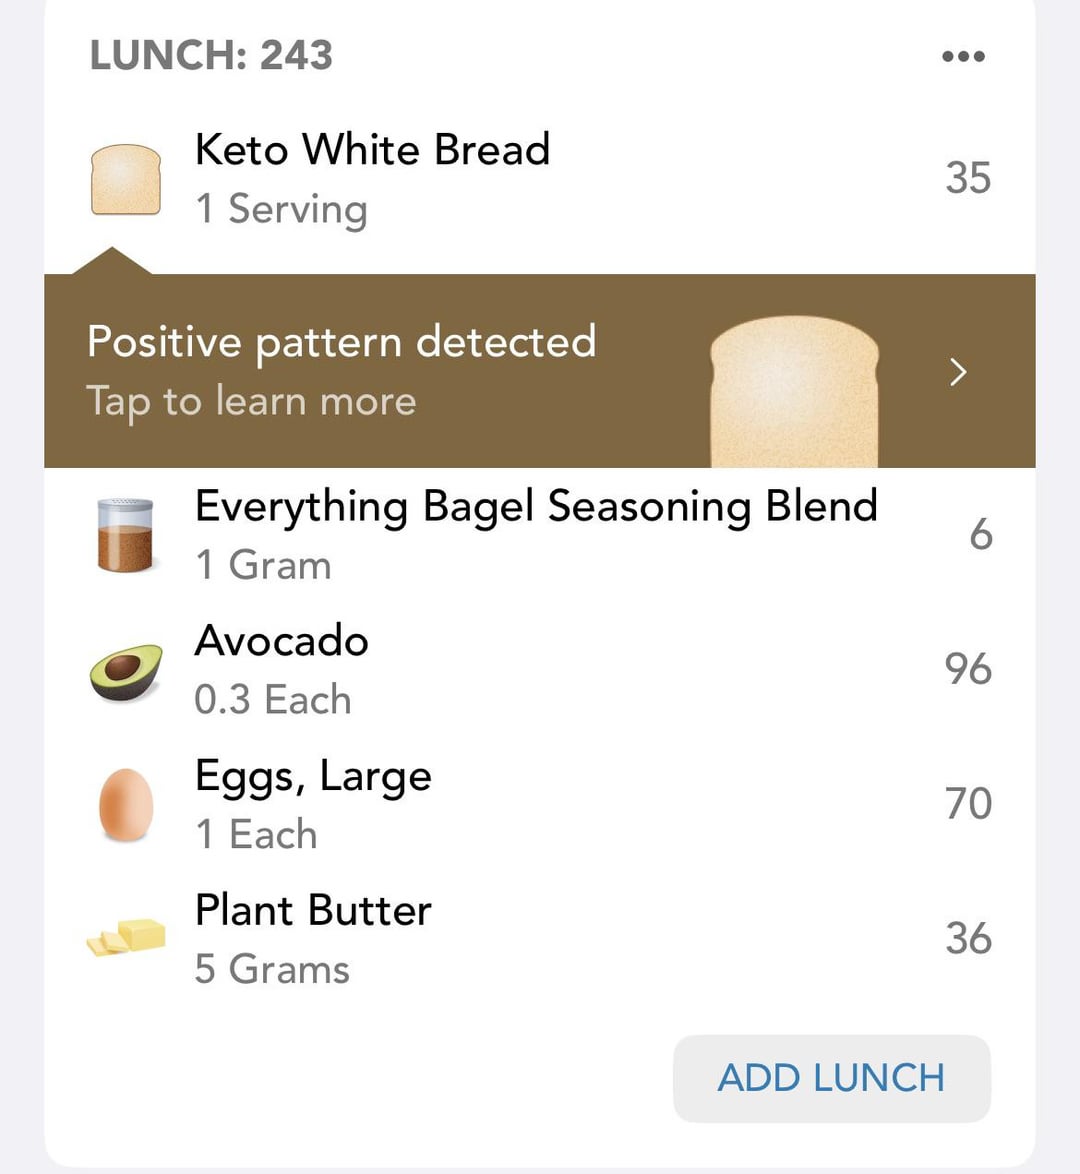This screenshot has height=1174, width=1080.
Task: Tap the 96 calorie value for Avocado
Action: (x=968, y=669)
